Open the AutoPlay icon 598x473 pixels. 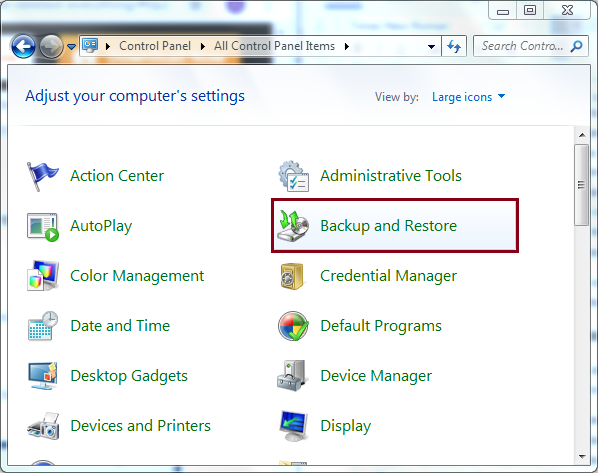43,227
